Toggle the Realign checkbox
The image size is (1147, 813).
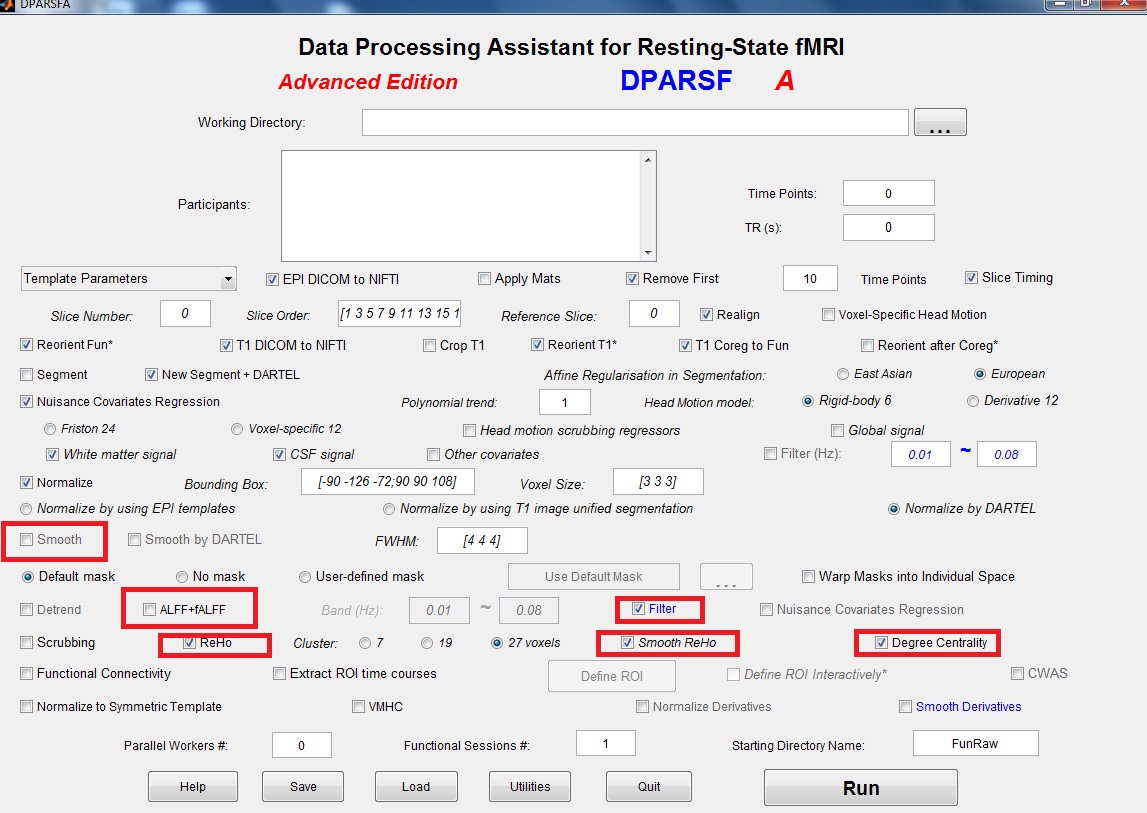706,315
